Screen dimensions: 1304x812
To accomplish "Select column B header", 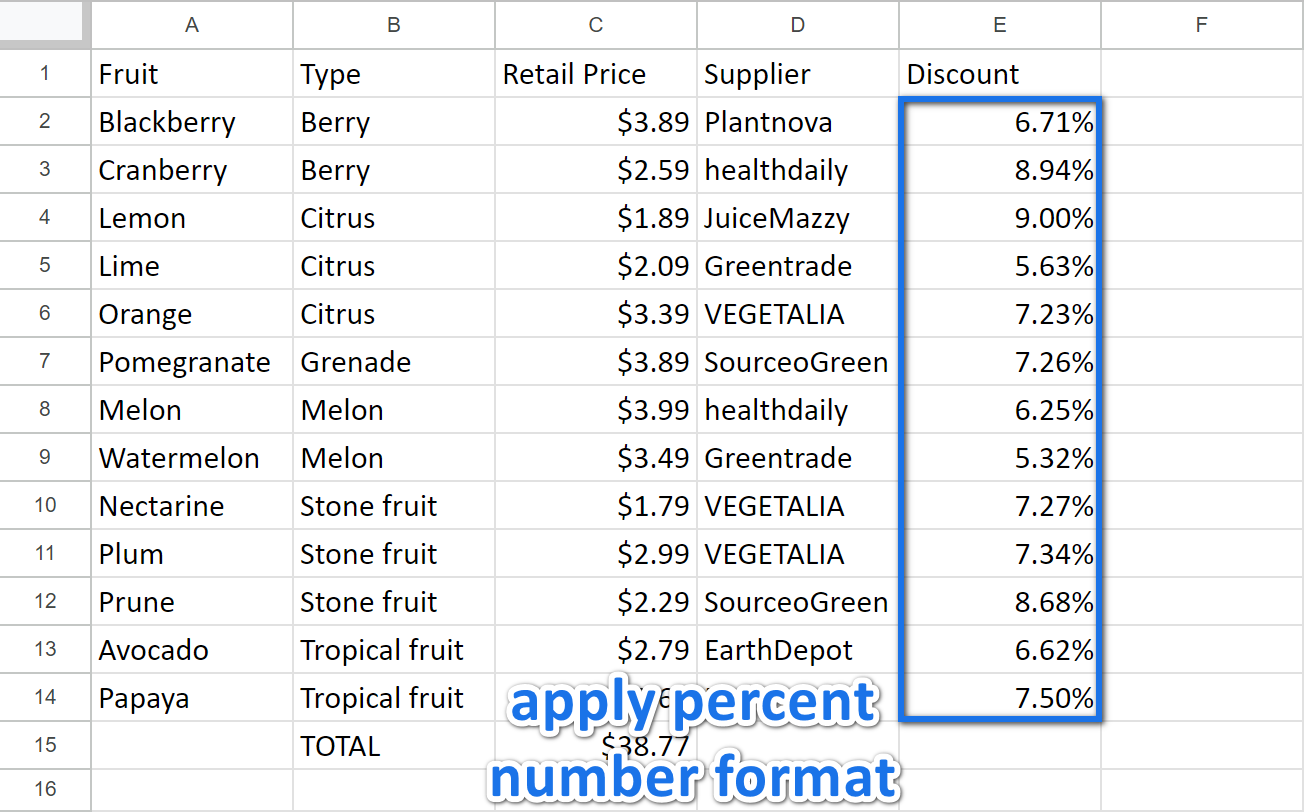I will coord(394,25).
